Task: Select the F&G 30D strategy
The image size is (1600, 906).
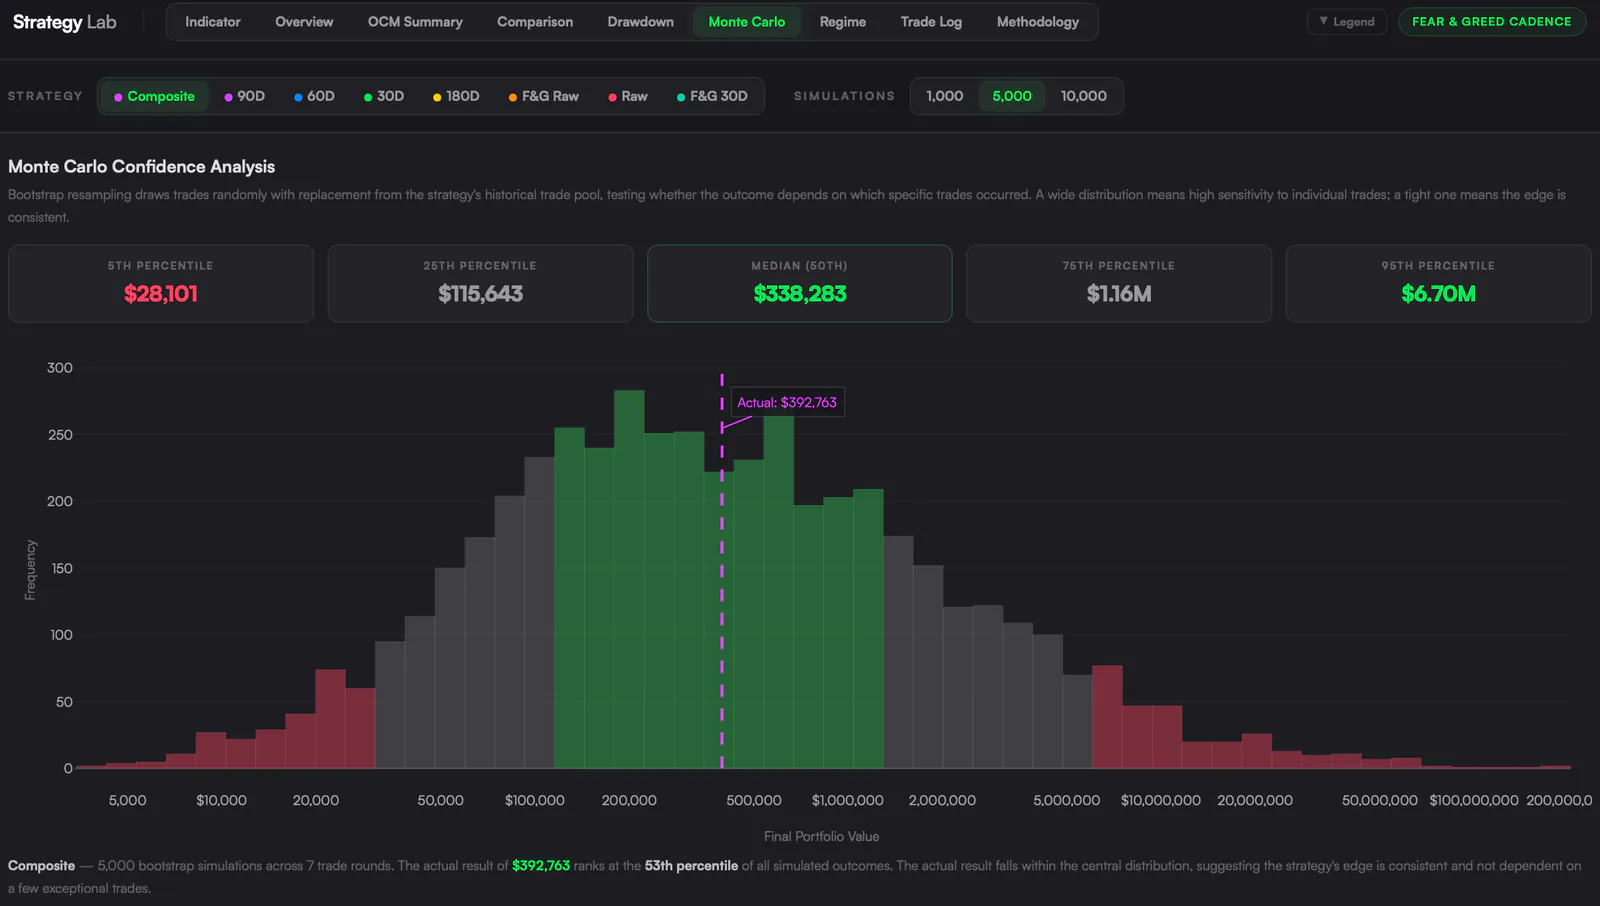Action: [x=712, y=96]
